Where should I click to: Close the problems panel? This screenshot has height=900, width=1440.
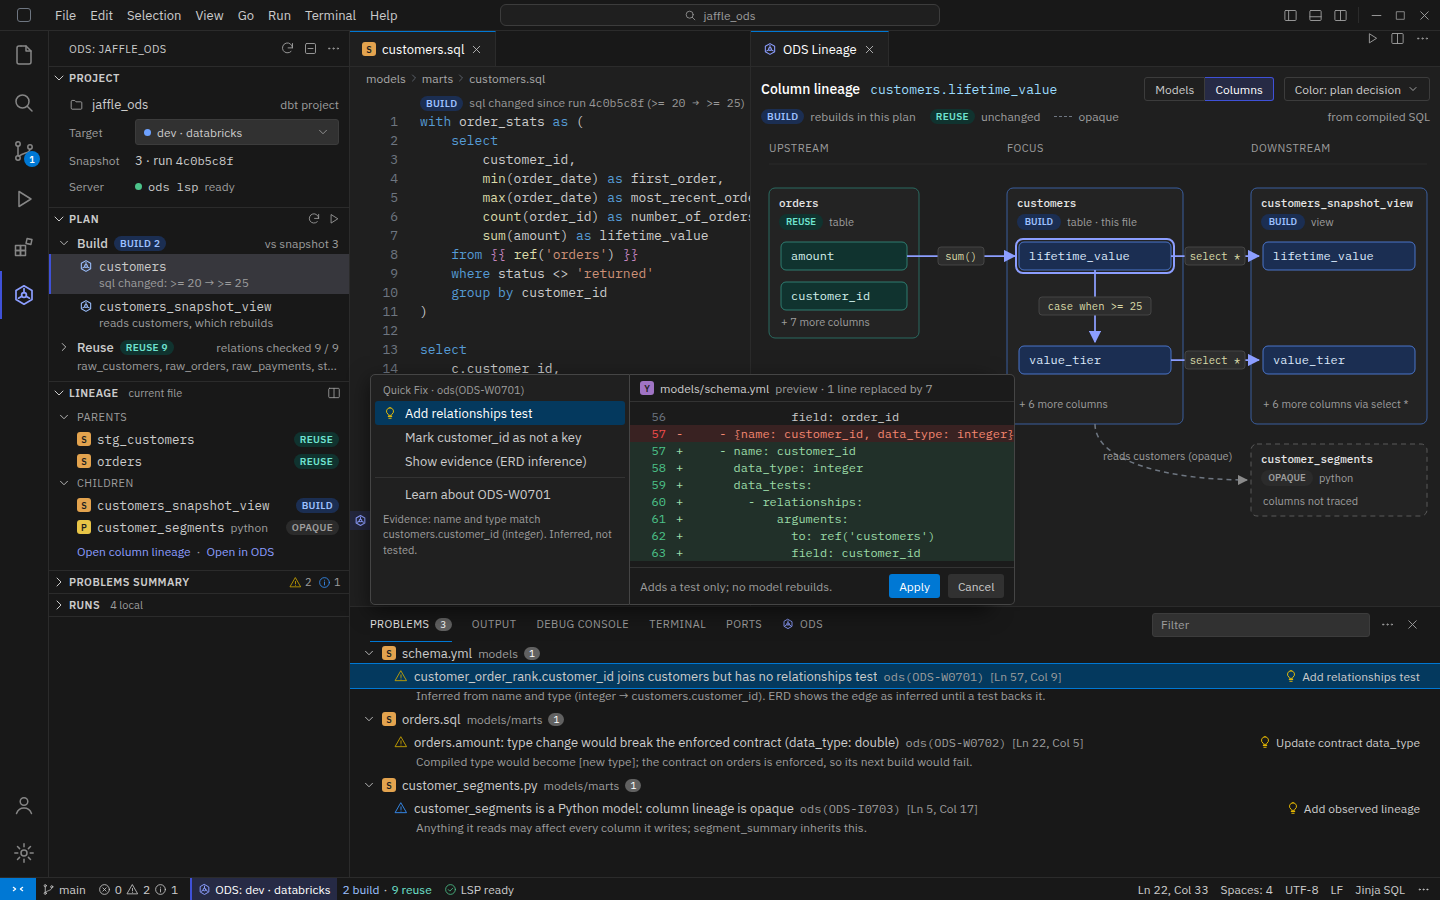(1412, 624)
